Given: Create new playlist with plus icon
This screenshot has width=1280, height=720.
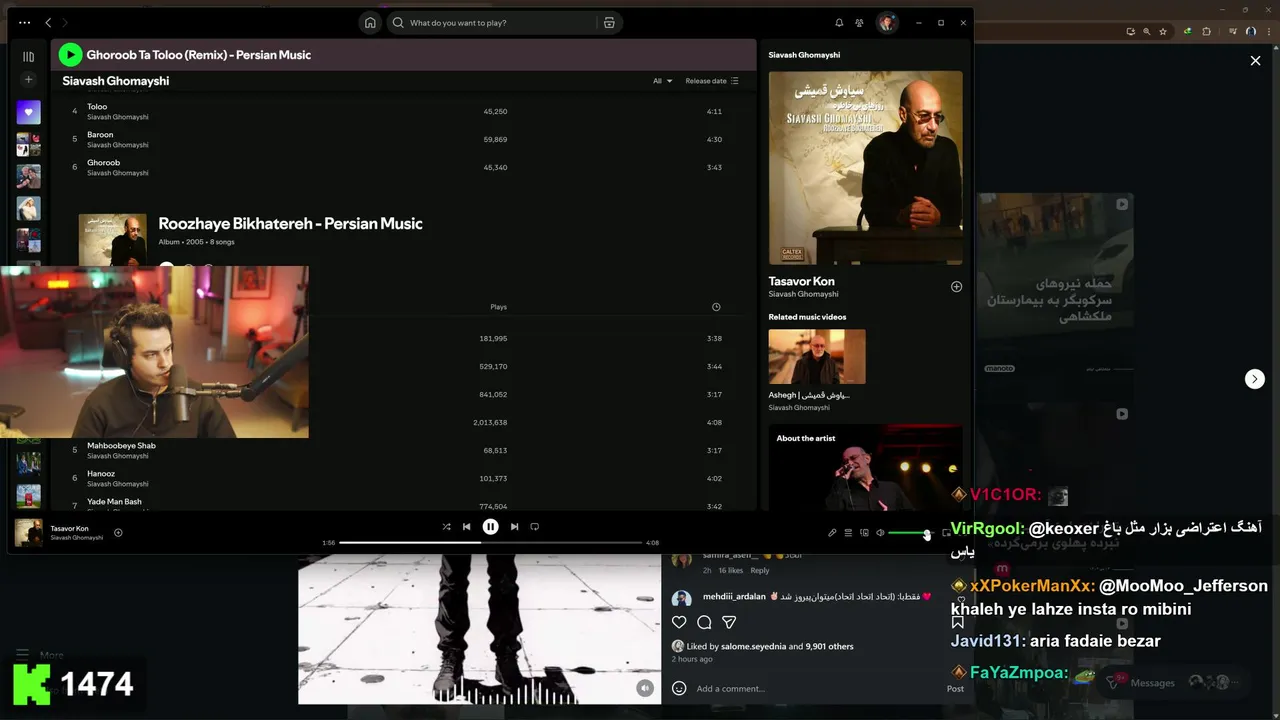Looking at the screenshot, I should click(x=28, y=80).
